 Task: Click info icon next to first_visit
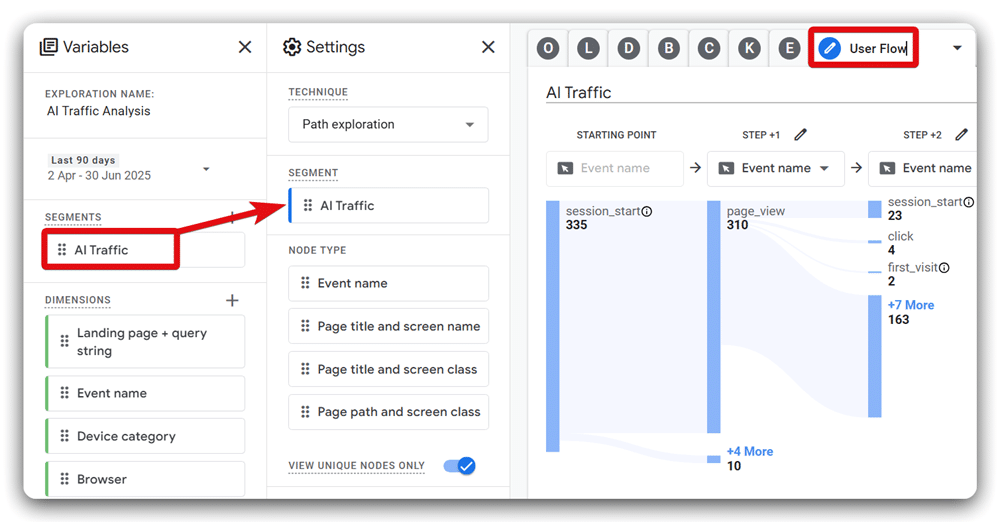point(944,268)
